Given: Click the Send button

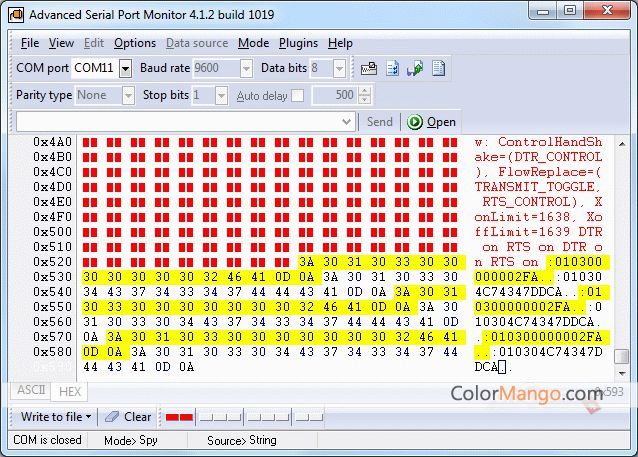Looking at the screenshot, I should pyautogui.click(x=380, y=122).
